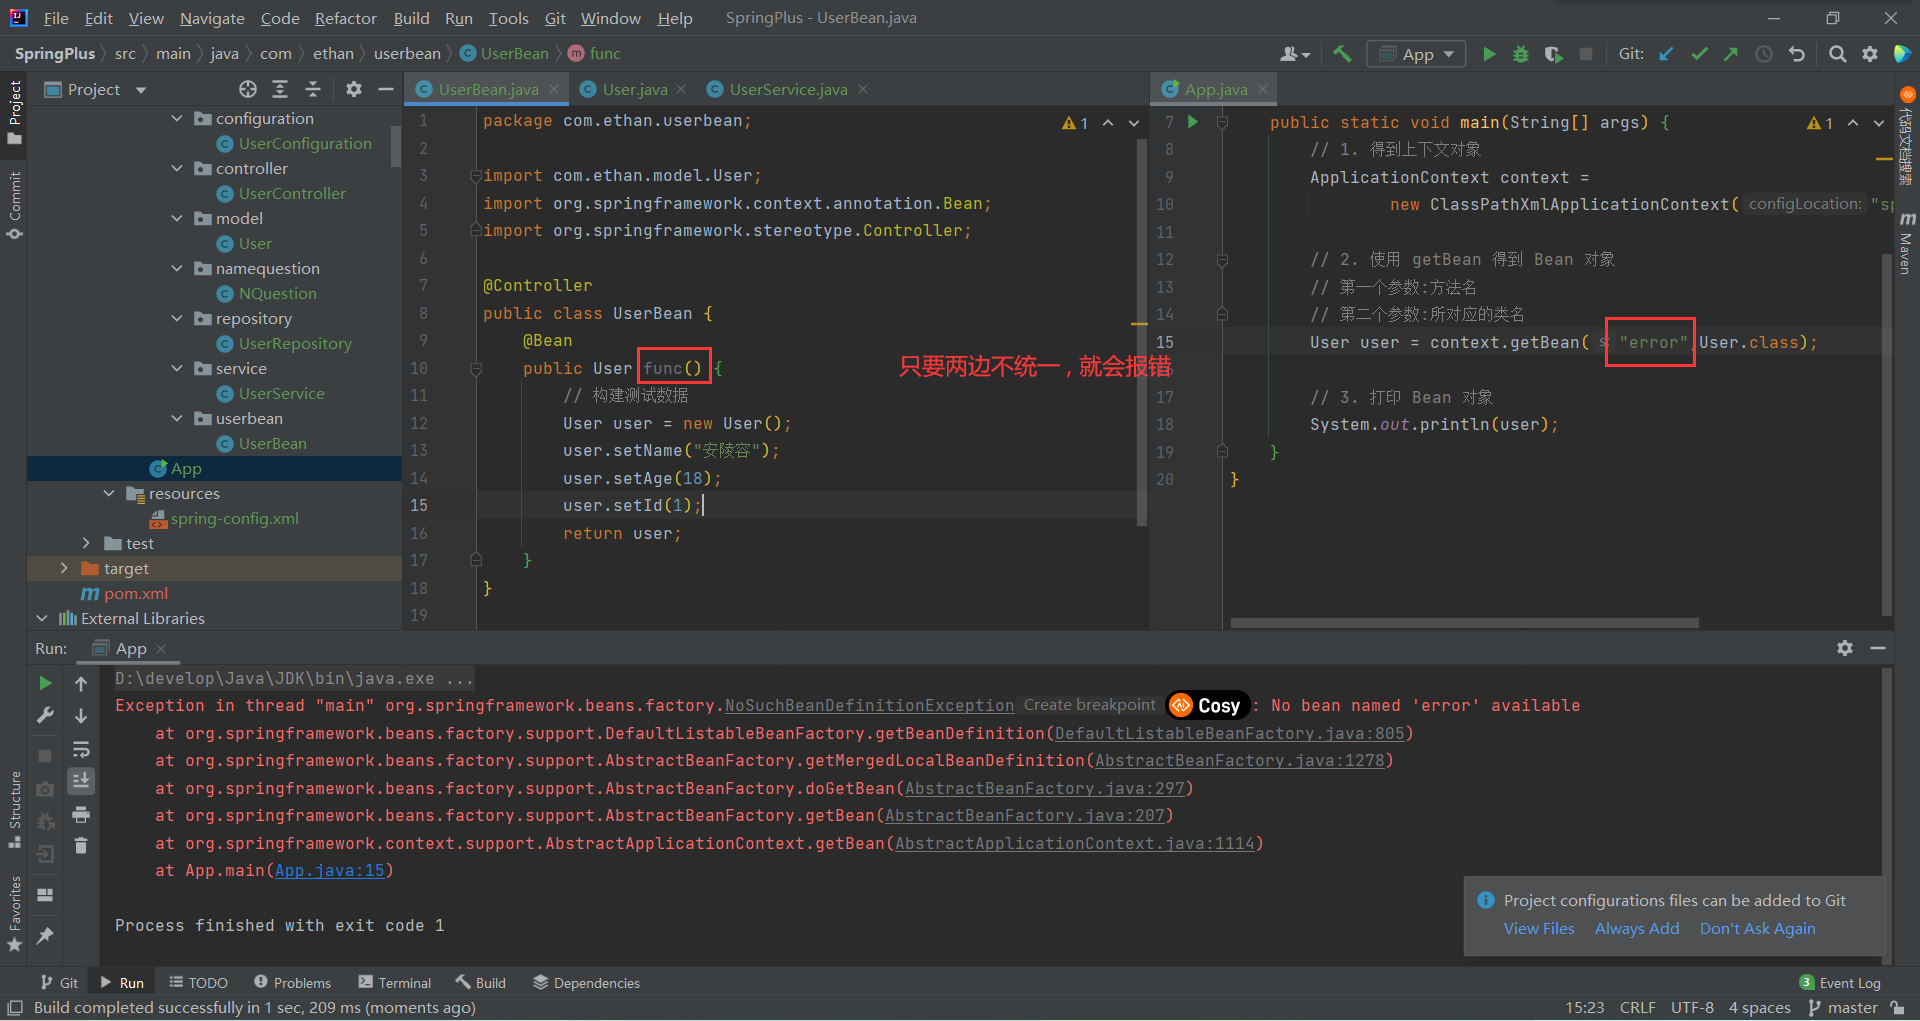Open App.java:15 stack trace link
Viewport: 1920px width, 1021px height.
329,871
